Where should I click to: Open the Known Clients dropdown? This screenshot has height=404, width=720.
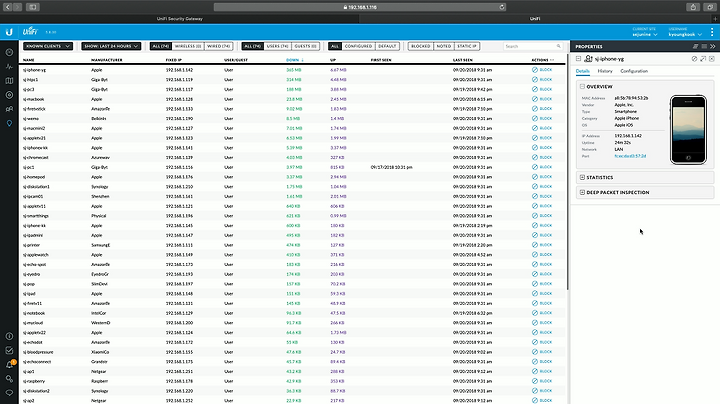tap(48, 46)
